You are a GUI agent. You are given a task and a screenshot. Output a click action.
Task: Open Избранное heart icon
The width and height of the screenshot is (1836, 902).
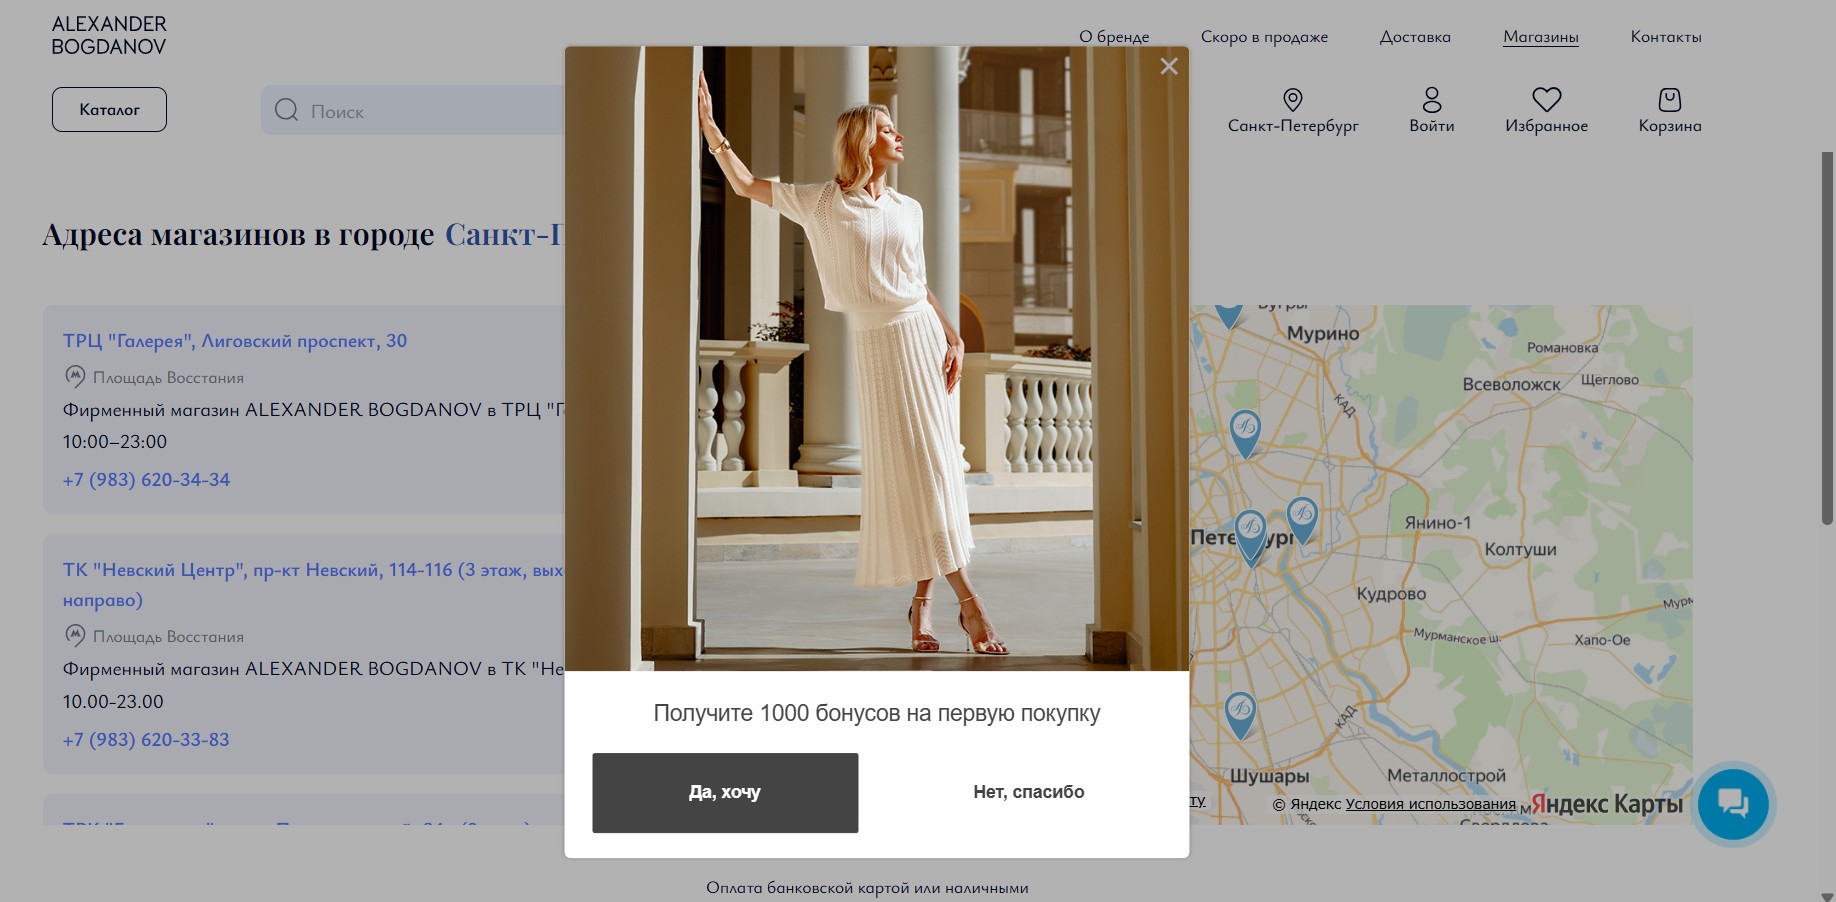pos(1546,100)
